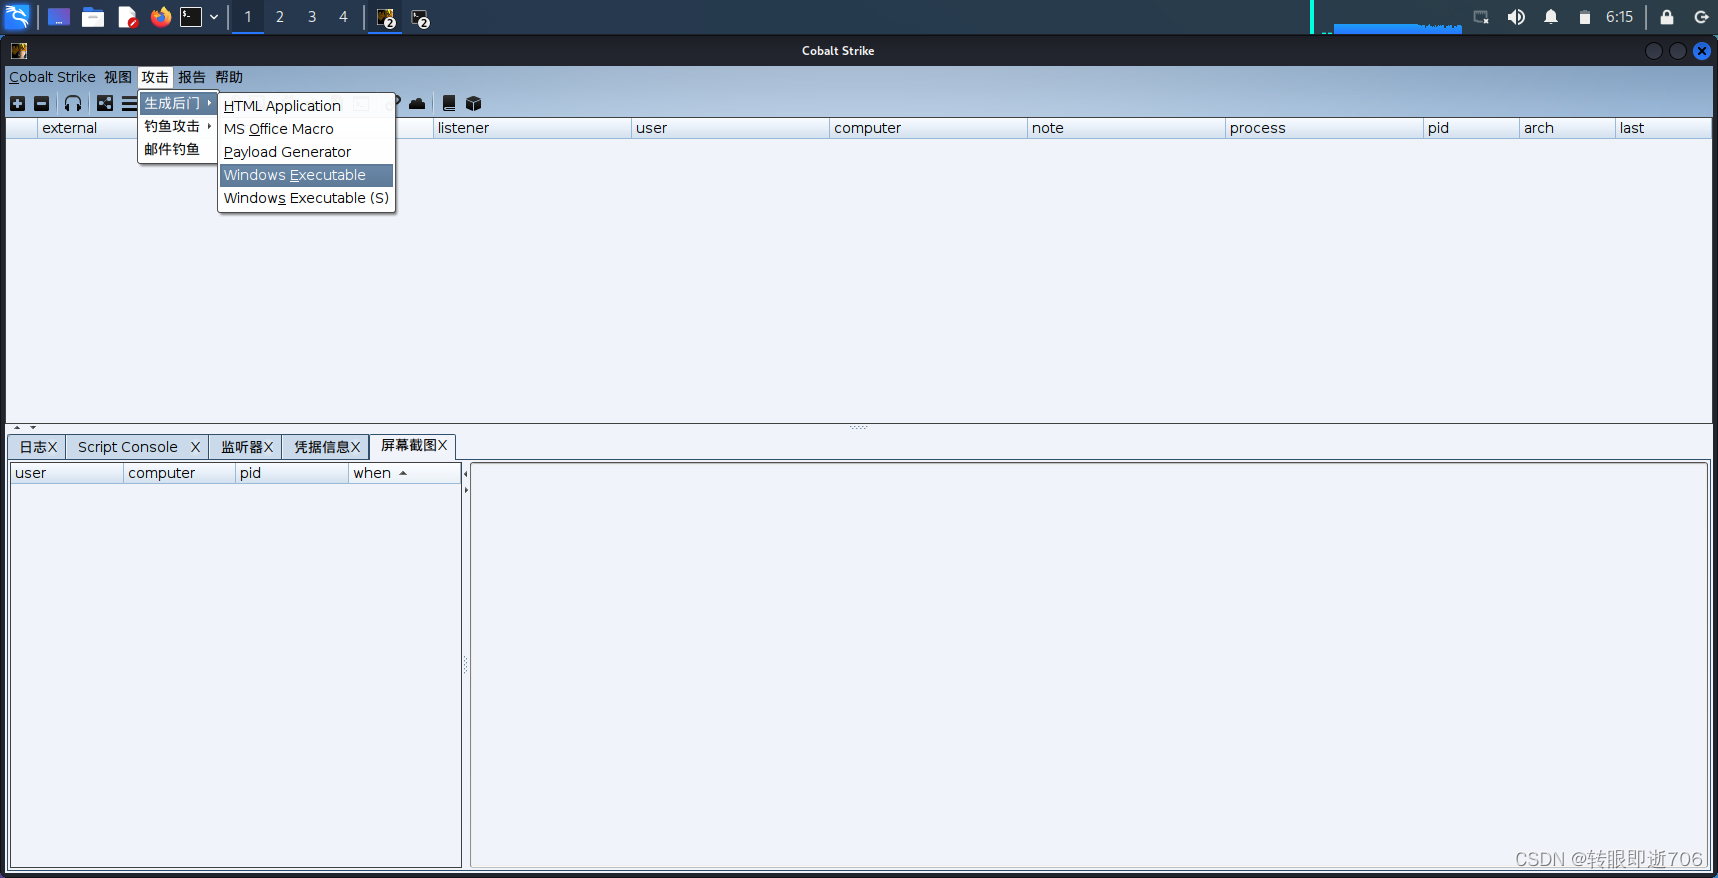
Task: Launch Firefox from the top panel
Action: pyautogui.click(x=160, y=17)
